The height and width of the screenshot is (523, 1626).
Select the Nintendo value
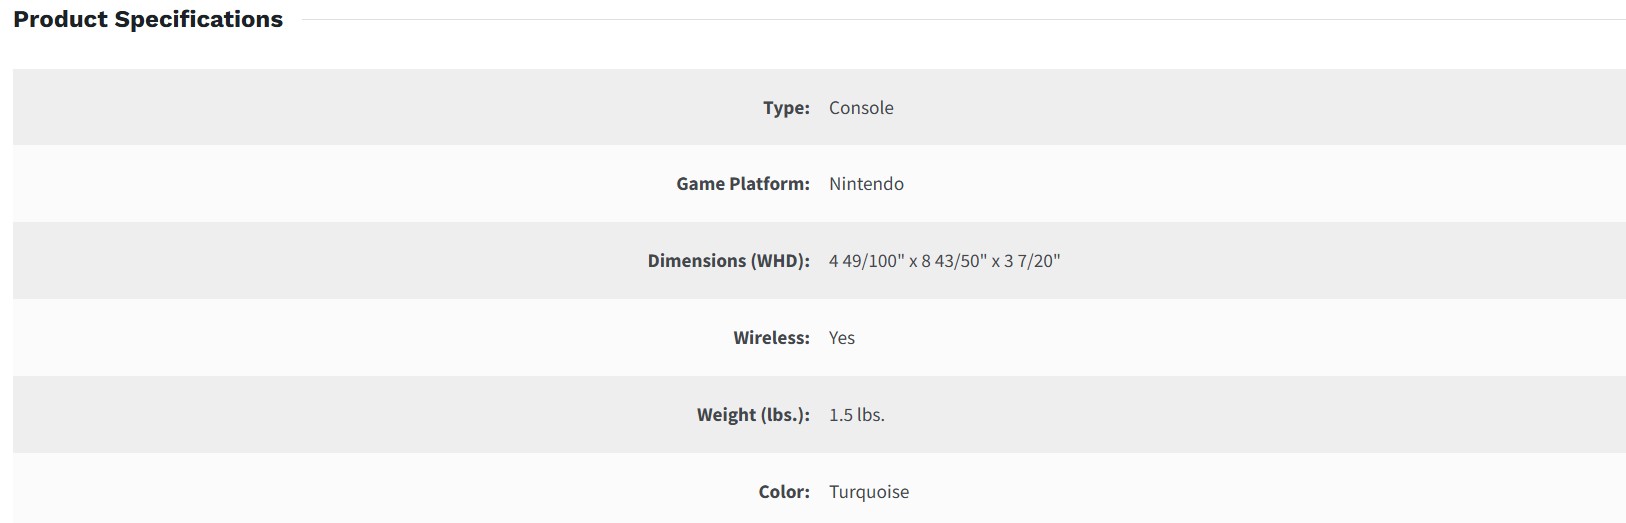(866, 184)
